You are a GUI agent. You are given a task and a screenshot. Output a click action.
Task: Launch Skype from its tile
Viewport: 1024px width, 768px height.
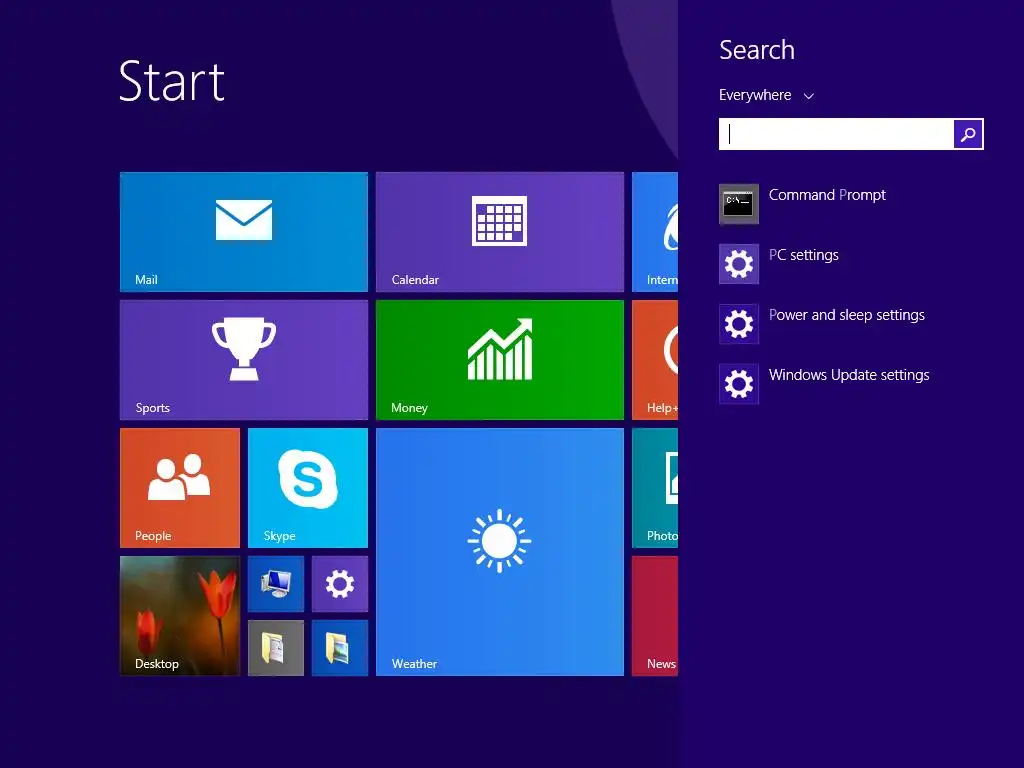308,488
